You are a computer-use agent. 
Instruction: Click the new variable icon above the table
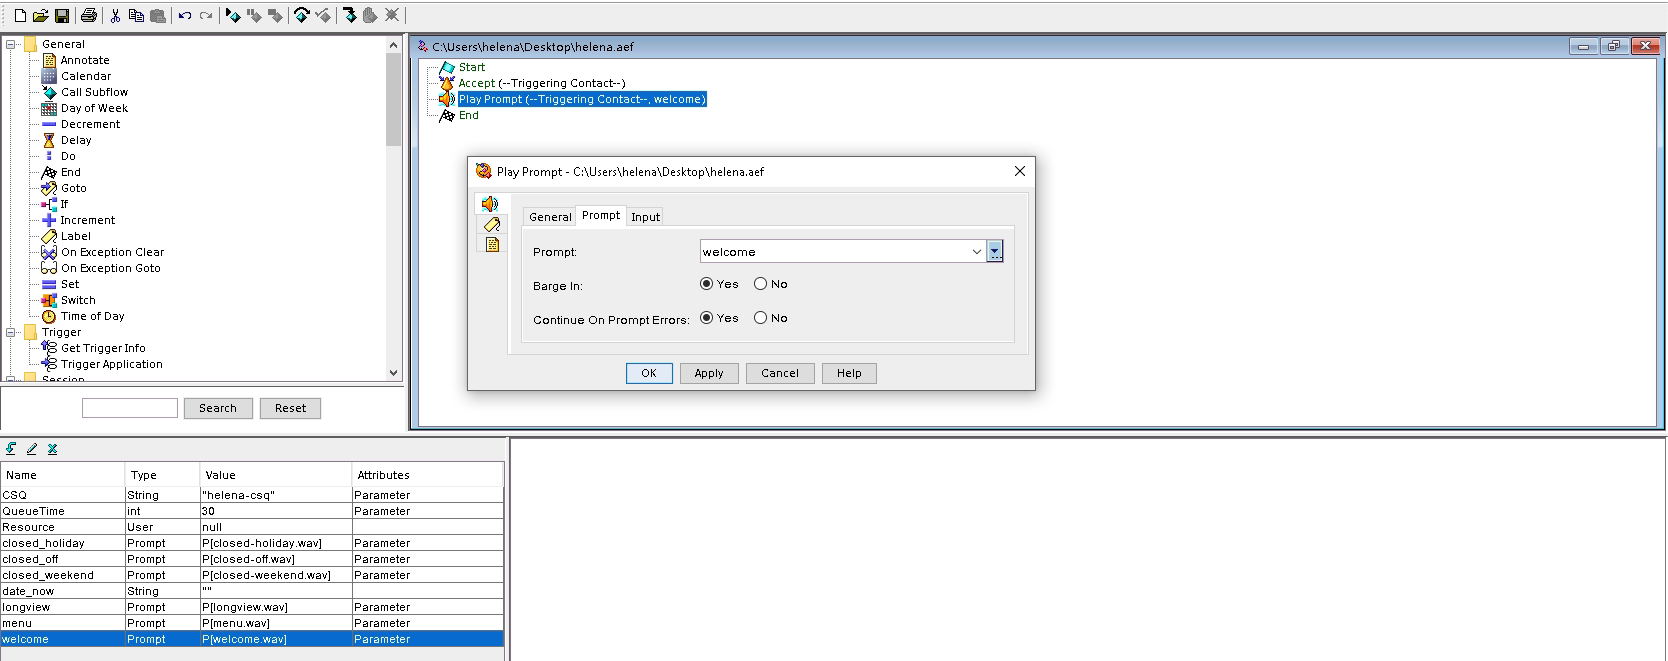[x=11, y=449]
